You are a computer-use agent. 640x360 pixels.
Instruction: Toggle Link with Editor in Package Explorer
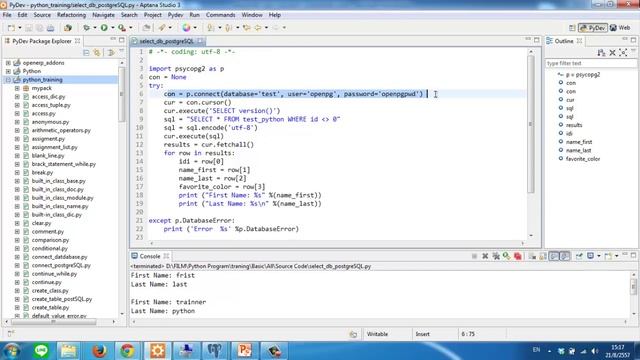click(97, 53)
